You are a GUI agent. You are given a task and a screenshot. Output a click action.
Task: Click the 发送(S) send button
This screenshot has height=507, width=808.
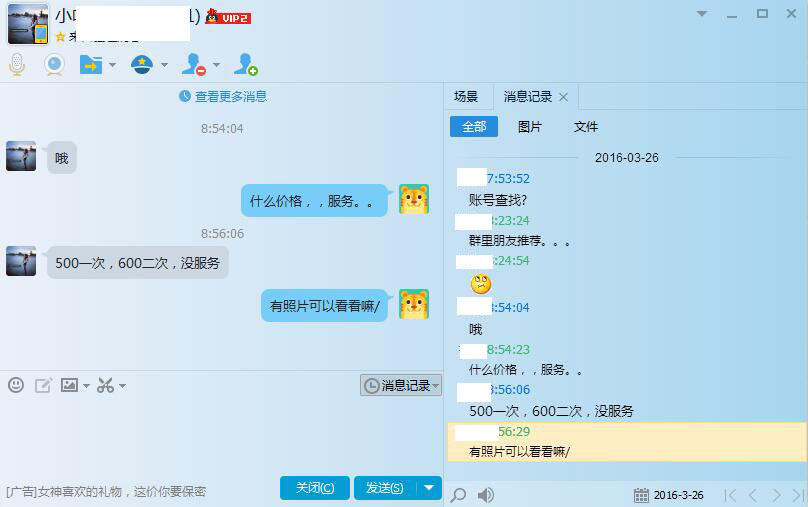tap(385, 487)
